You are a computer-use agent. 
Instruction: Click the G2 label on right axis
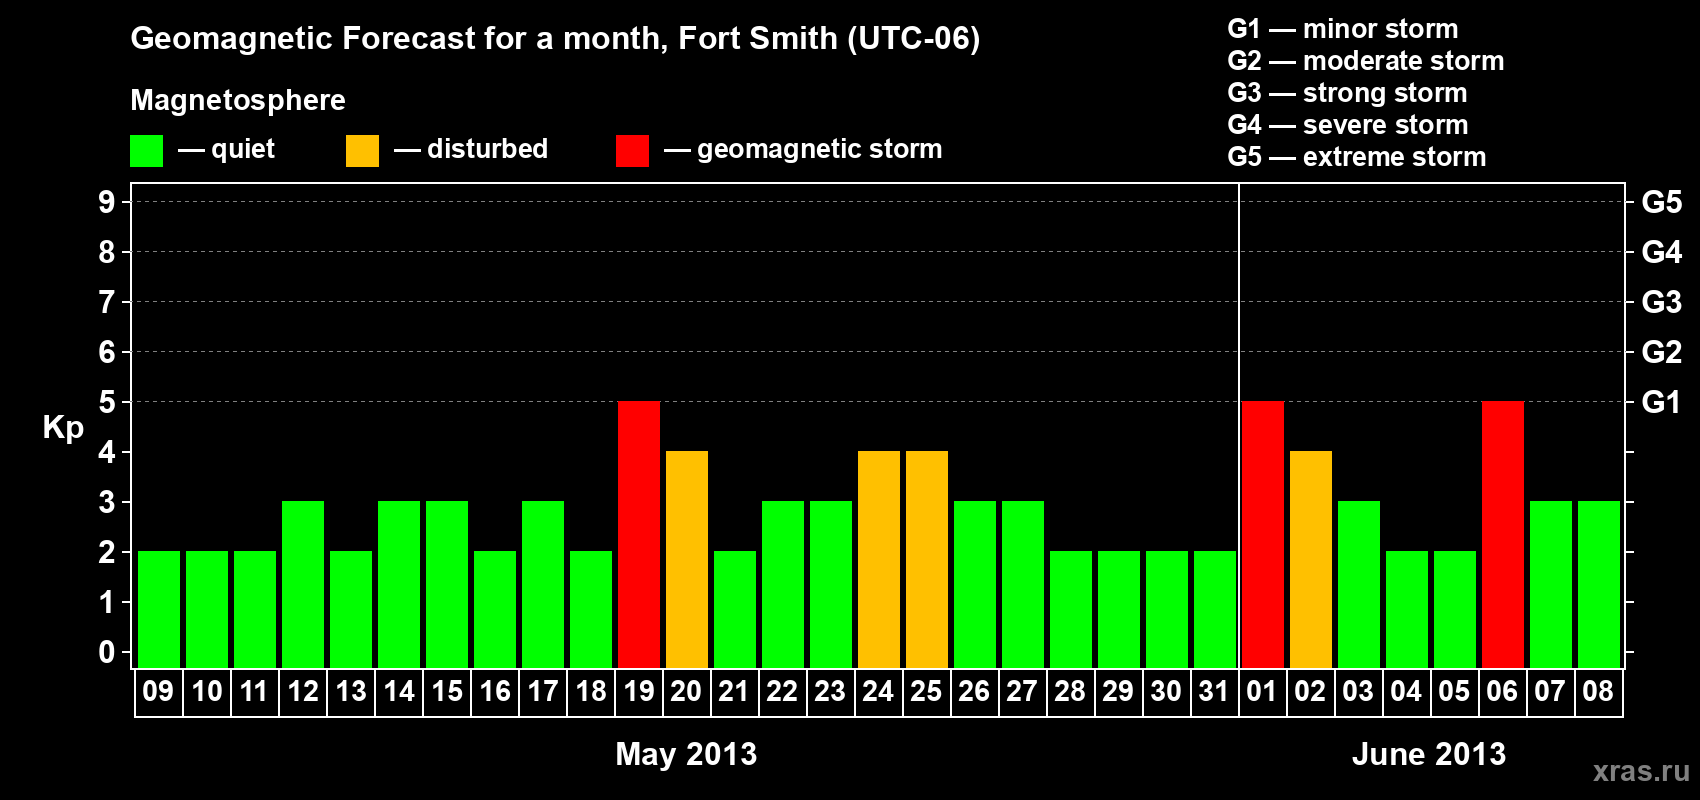pyautogui.click(x=1662, y=352)
